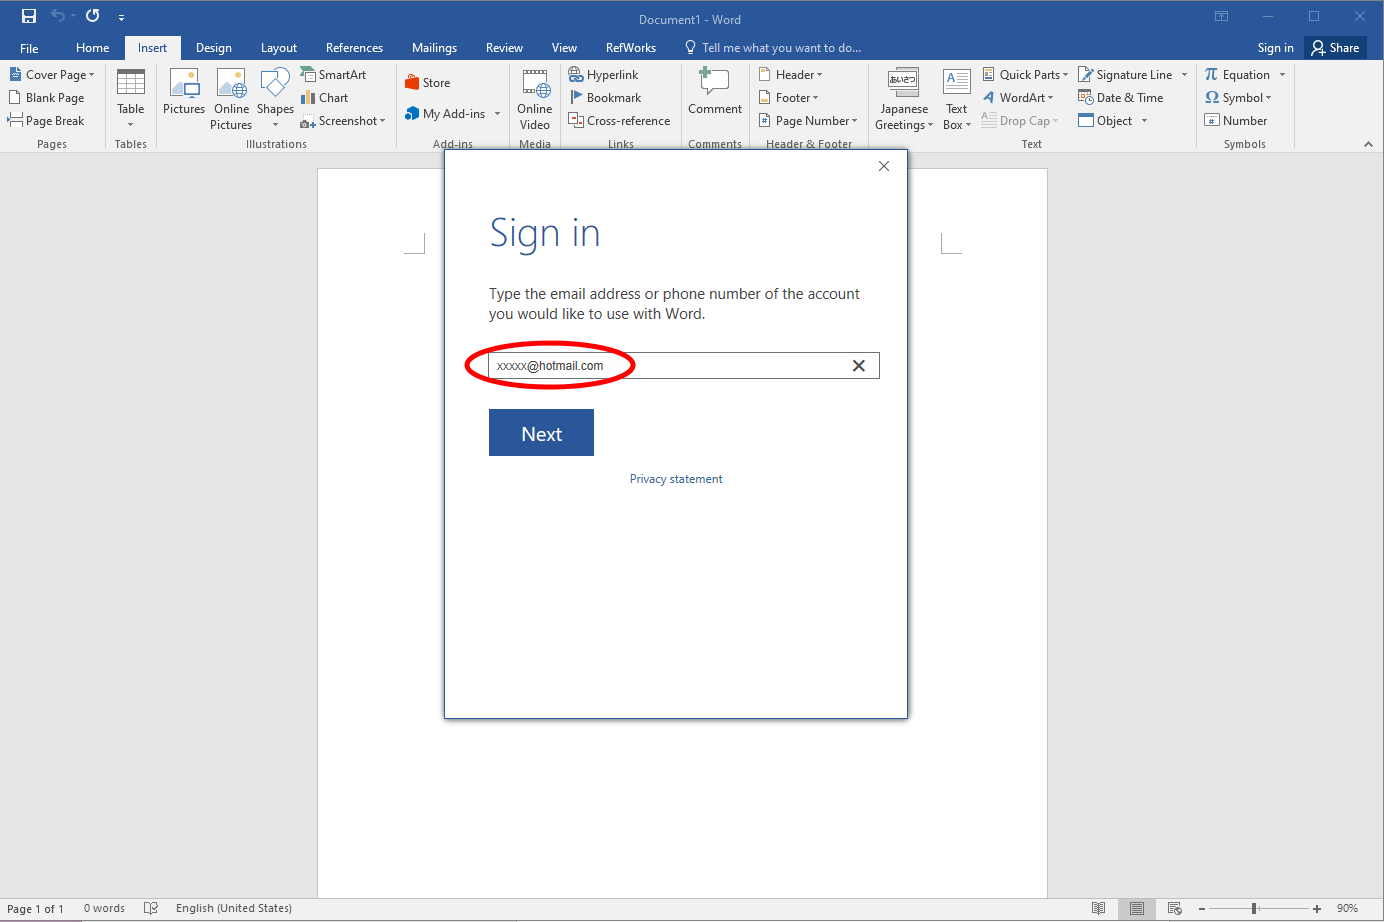Insert an Equation

click(x=1237, y=75)
